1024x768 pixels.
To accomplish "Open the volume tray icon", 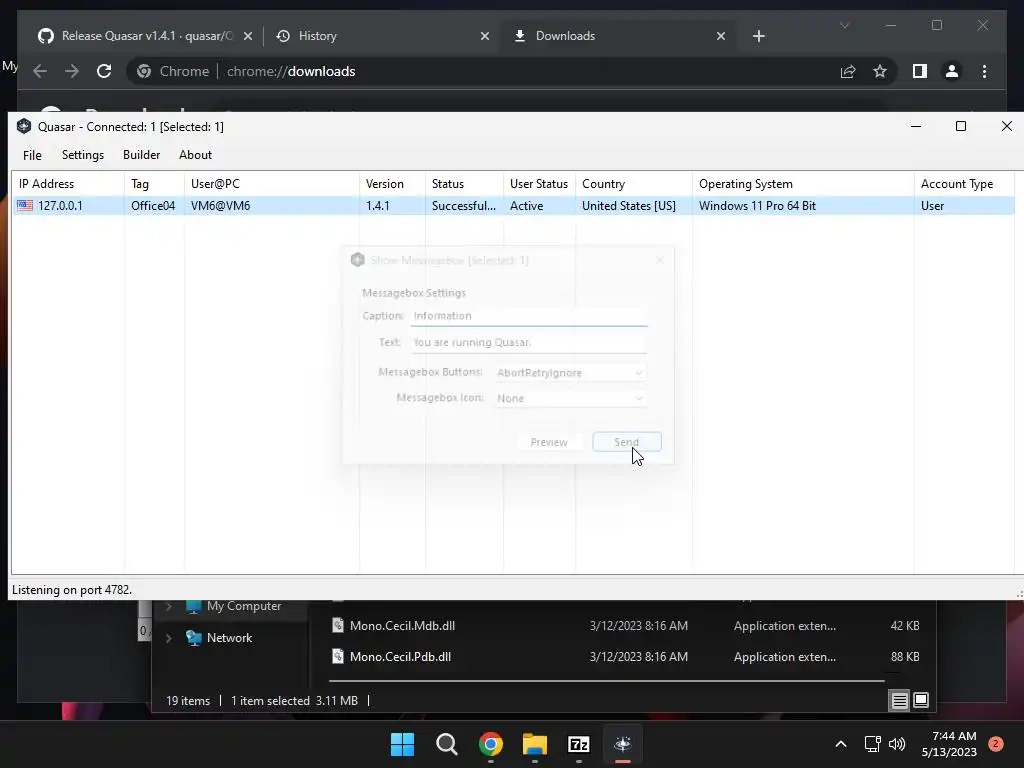I will (897, 744).
